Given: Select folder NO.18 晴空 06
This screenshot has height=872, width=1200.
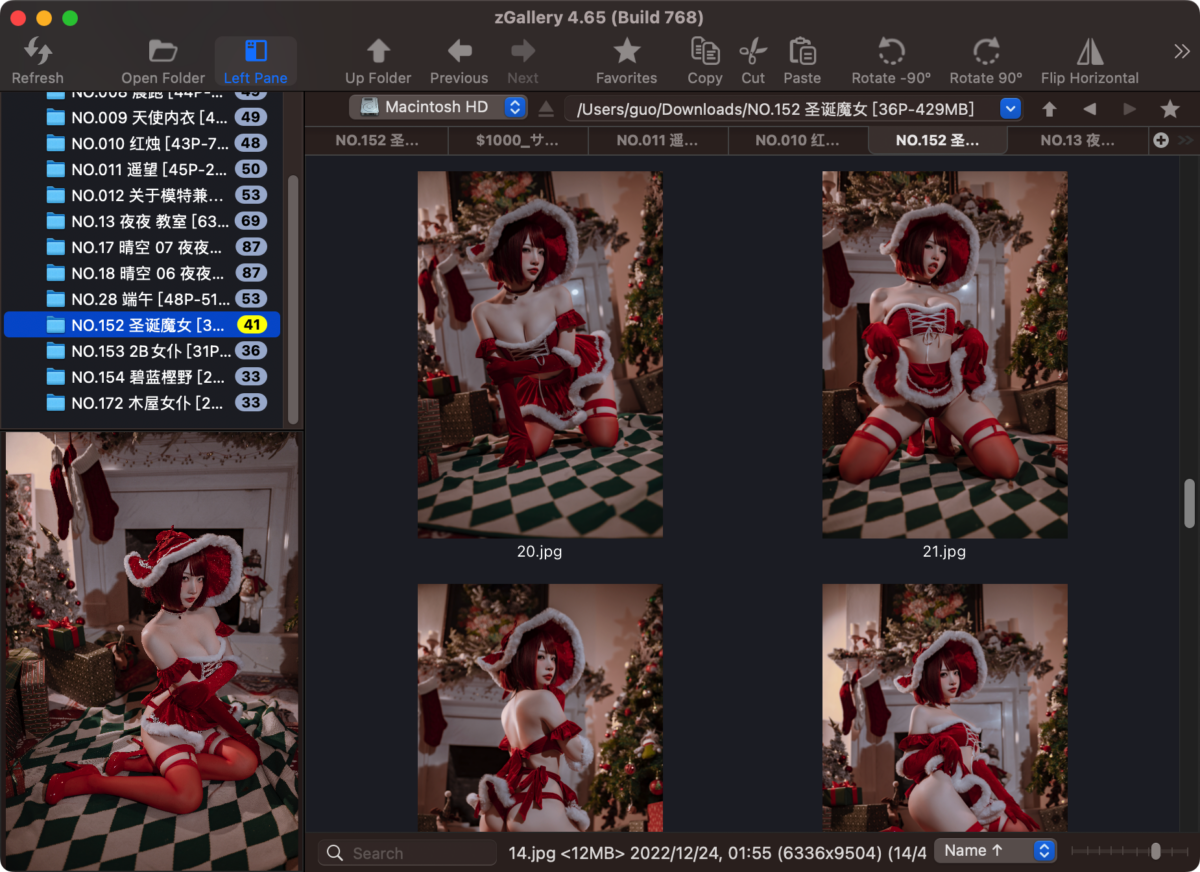Looking at the screenshot, I should click(x=142, y=273).
